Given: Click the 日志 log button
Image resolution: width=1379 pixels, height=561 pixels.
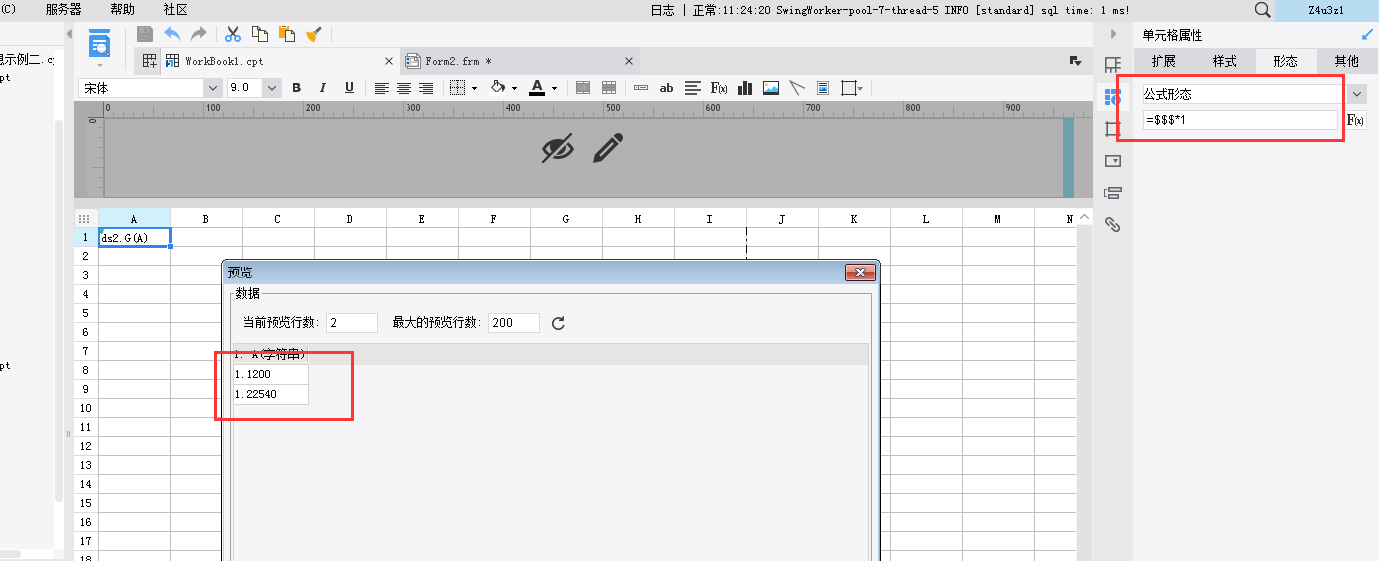Looking at the screenshot, I should [x=662, y=10].
